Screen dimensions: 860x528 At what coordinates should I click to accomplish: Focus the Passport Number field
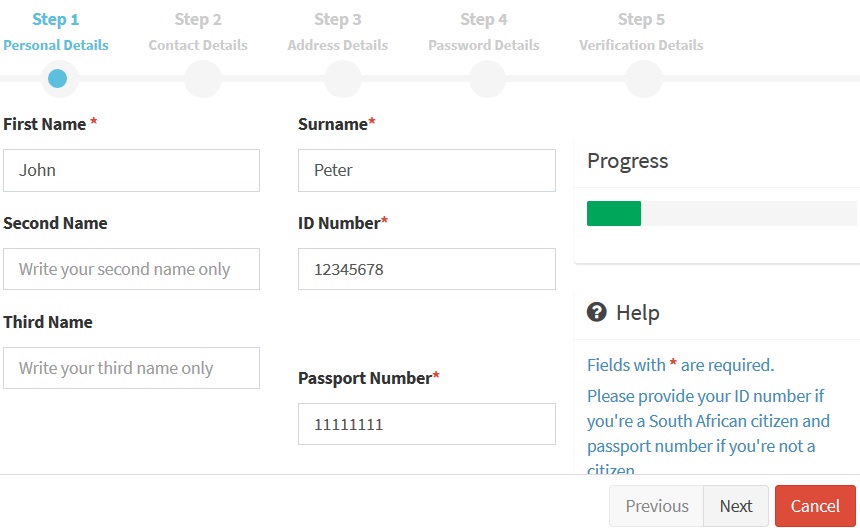point(426,424)
